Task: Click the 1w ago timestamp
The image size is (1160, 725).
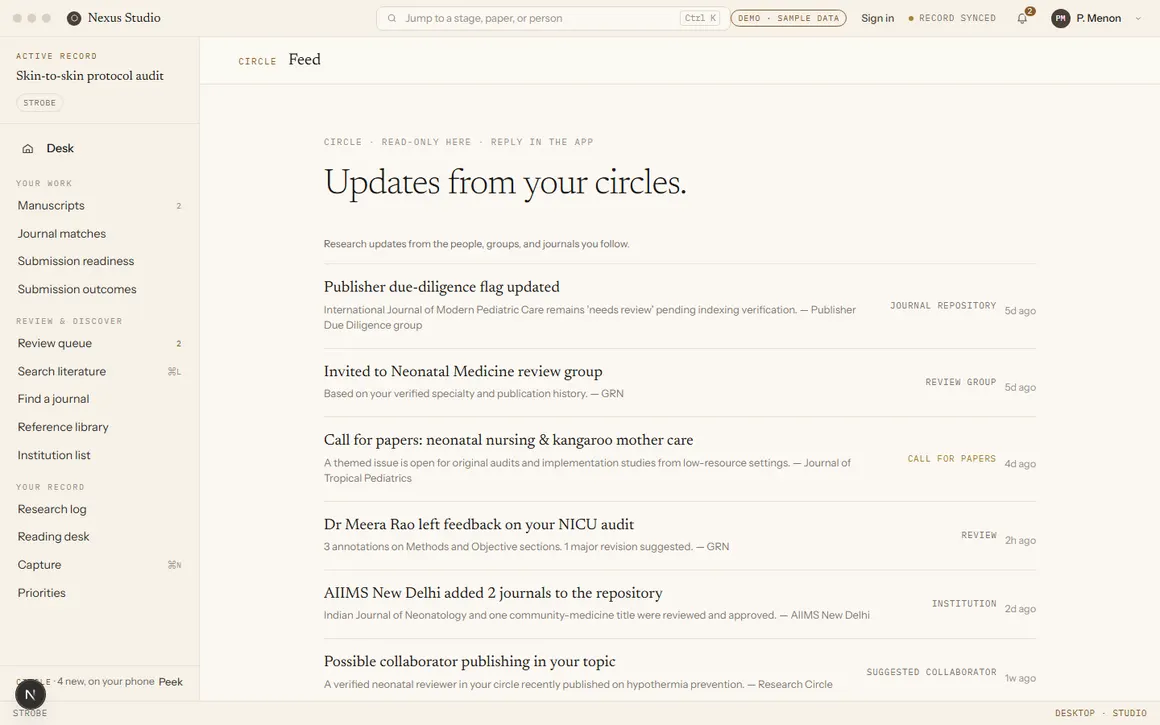Action: [x=1020, y=678]
